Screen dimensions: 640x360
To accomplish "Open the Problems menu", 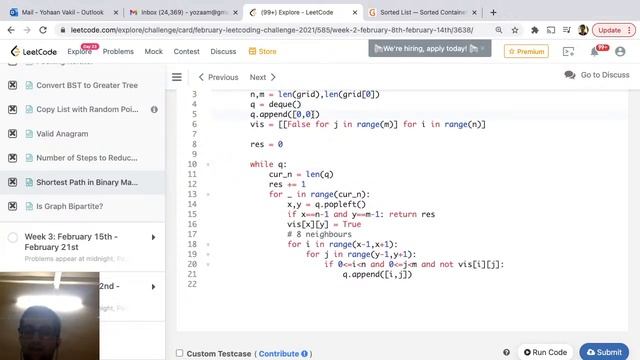I will (118, 51).
